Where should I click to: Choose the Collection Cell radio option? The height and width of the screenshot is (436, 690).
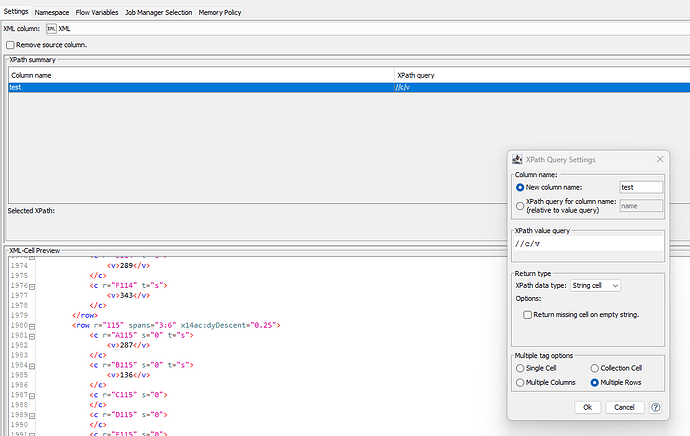[595, 369]
